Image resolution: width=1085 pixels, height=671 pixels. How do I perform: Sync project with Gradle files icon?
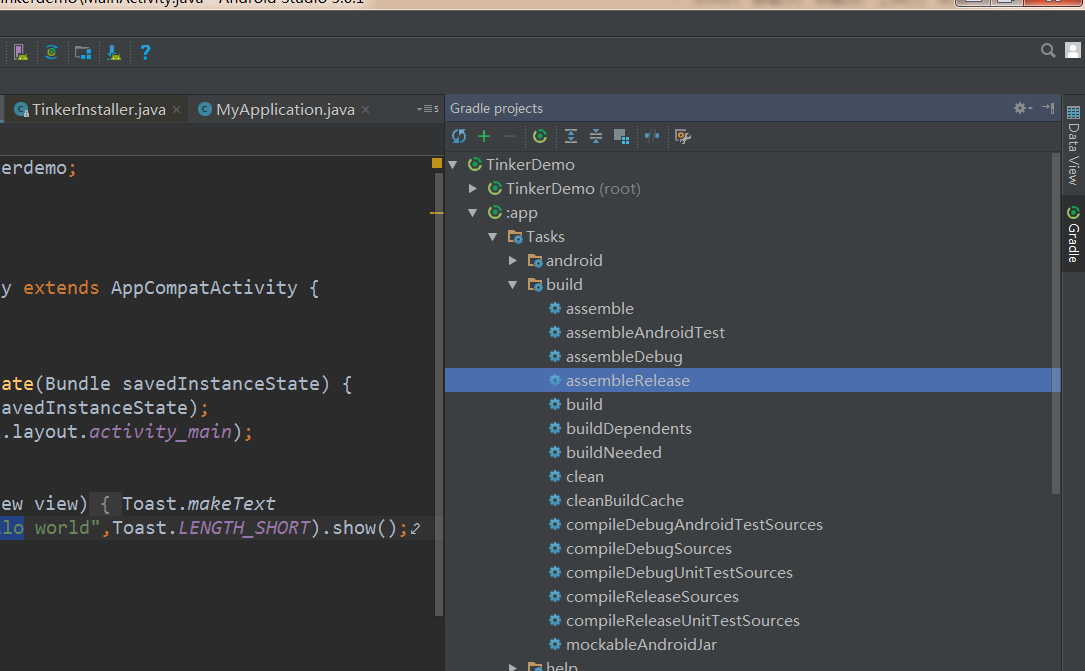pyautogui.click(x=51, y=52)
